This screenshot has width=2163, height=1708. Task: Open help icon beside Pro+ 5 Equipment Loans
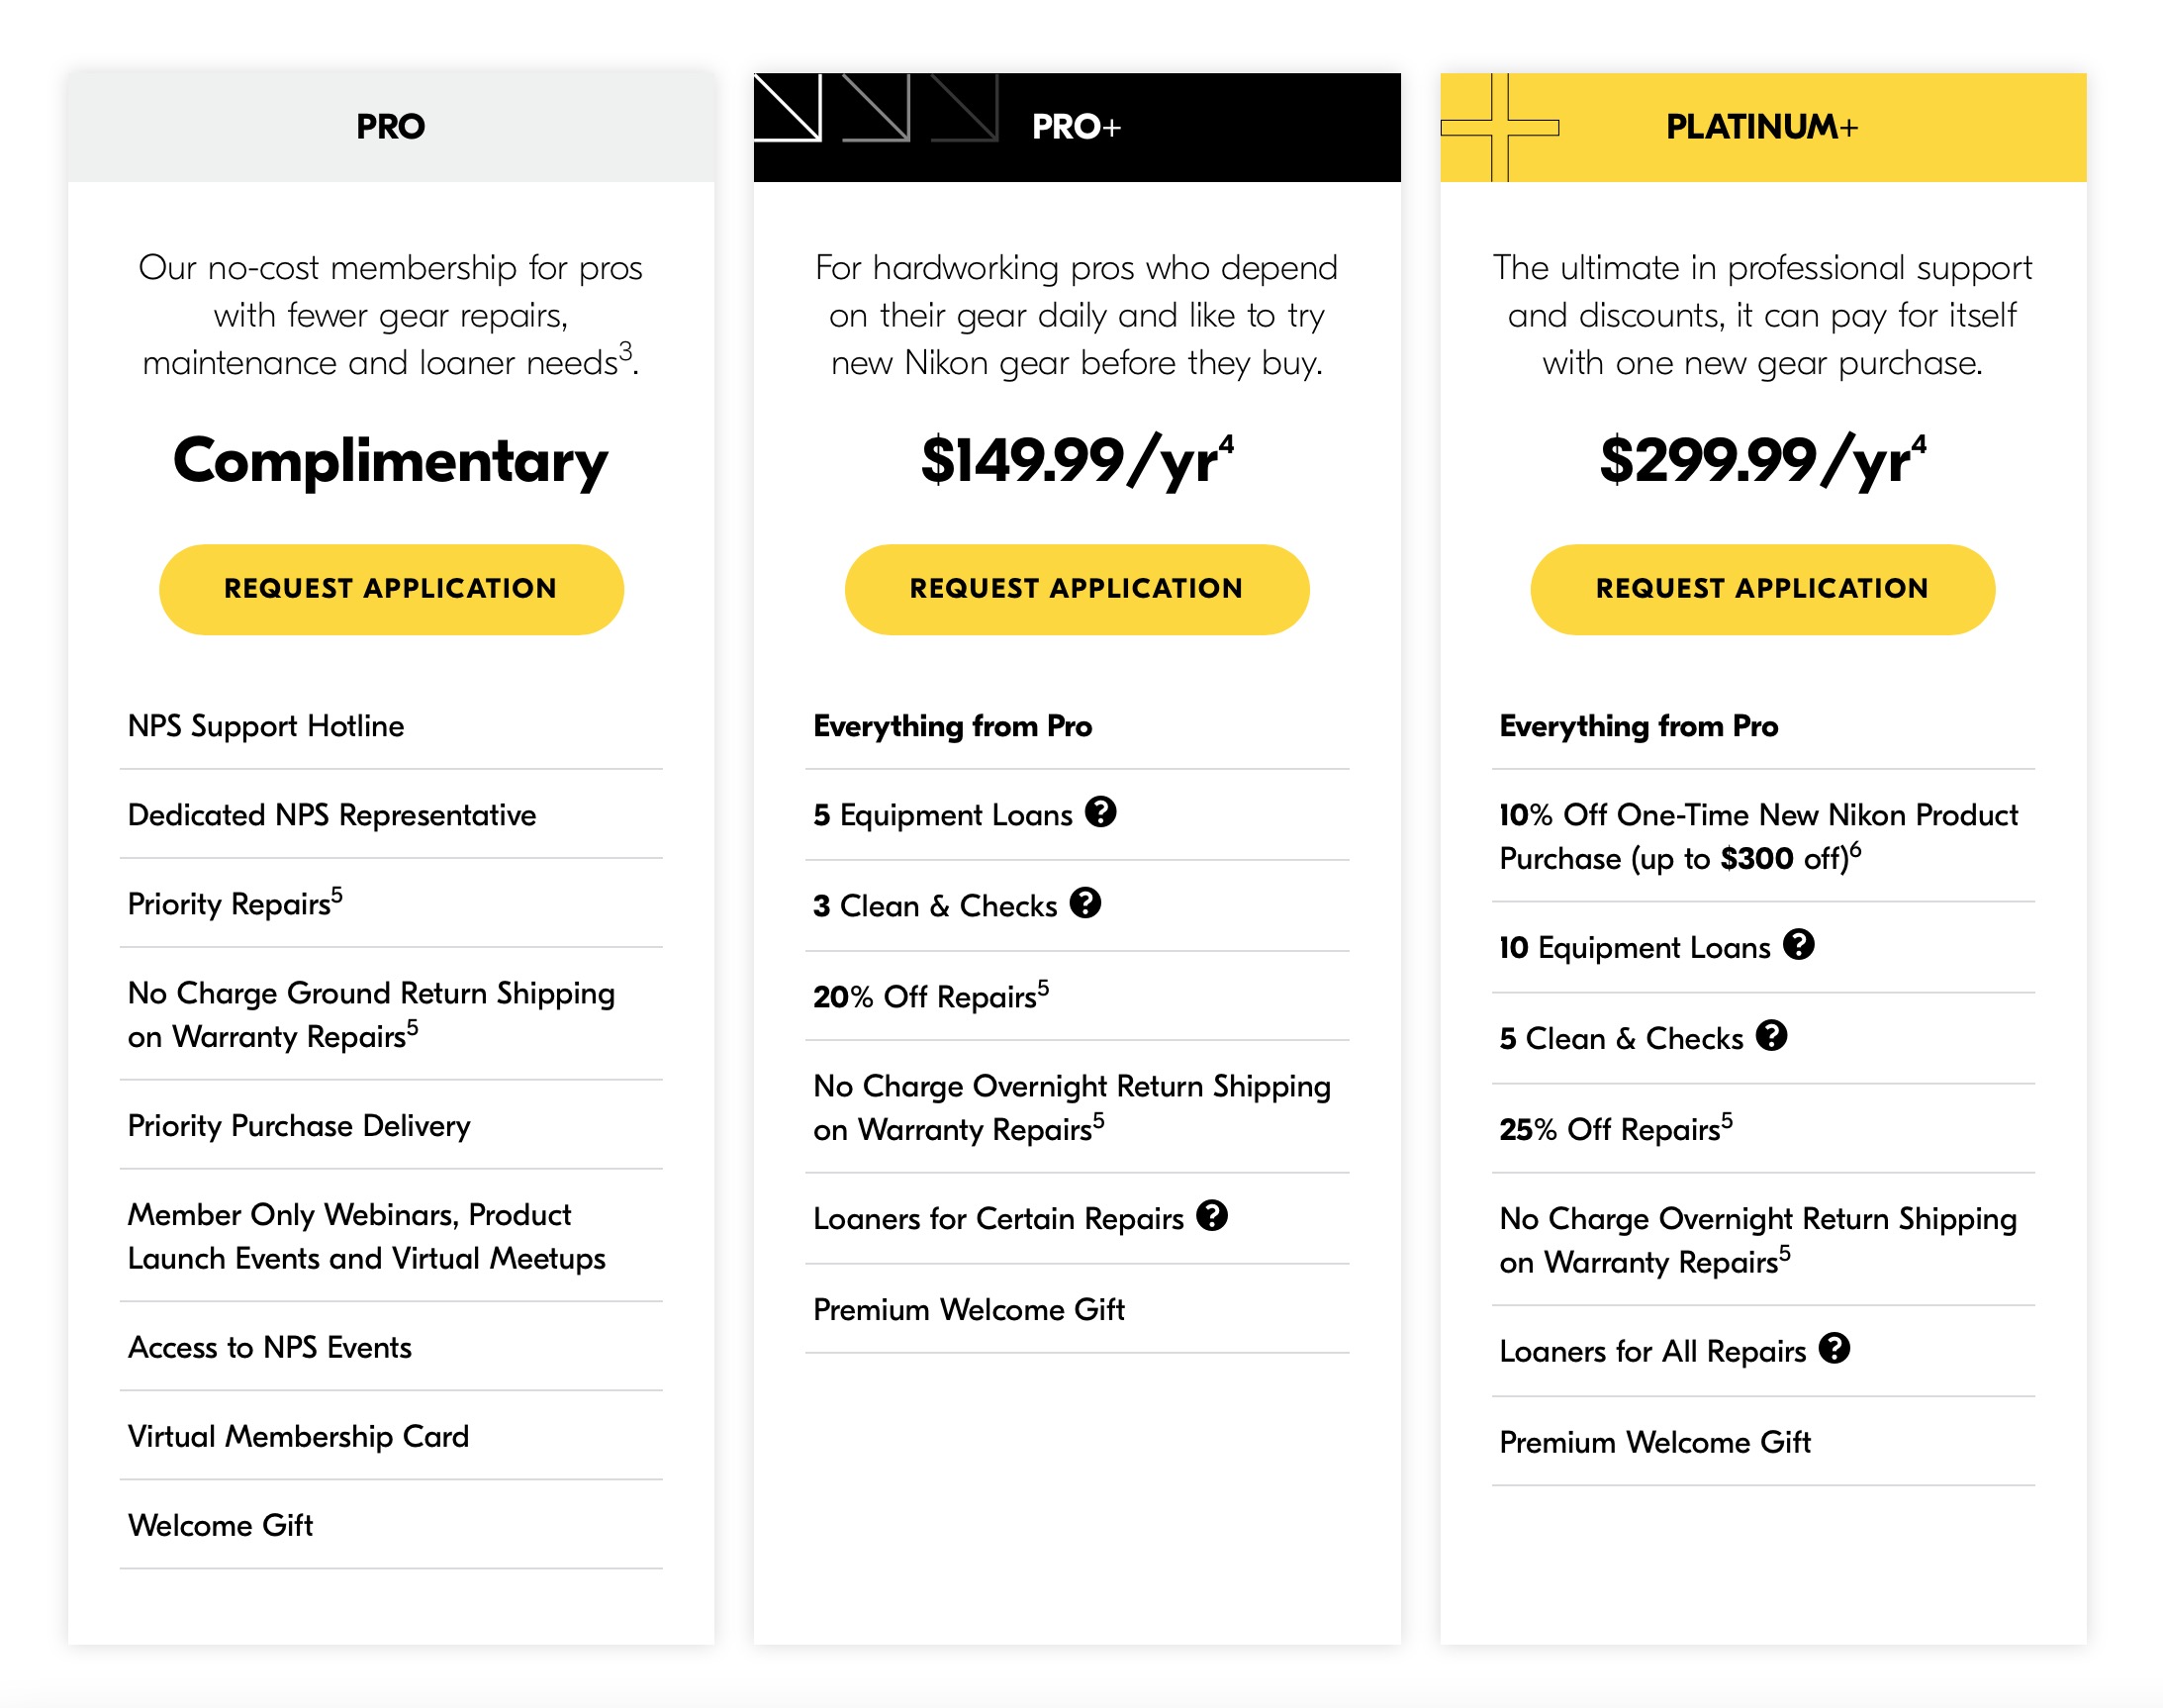point(1100,812)
